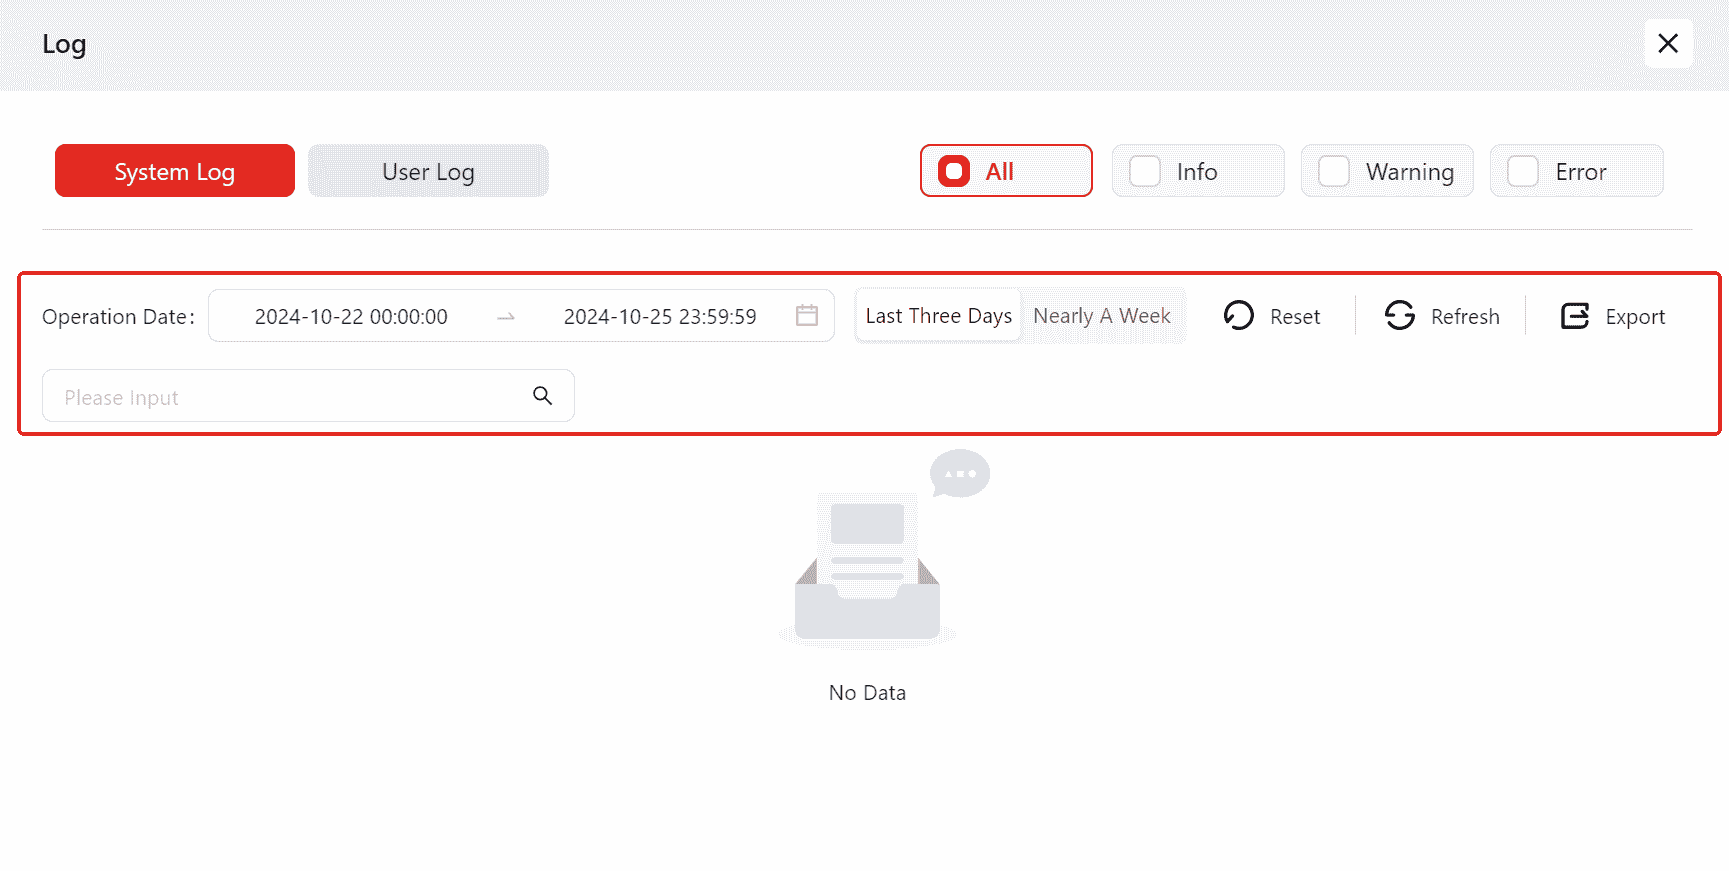The height and width of the screenshot is (871, 1729).
Task: Select the Nearly A Week range
Action: [x=1101, y=316]
